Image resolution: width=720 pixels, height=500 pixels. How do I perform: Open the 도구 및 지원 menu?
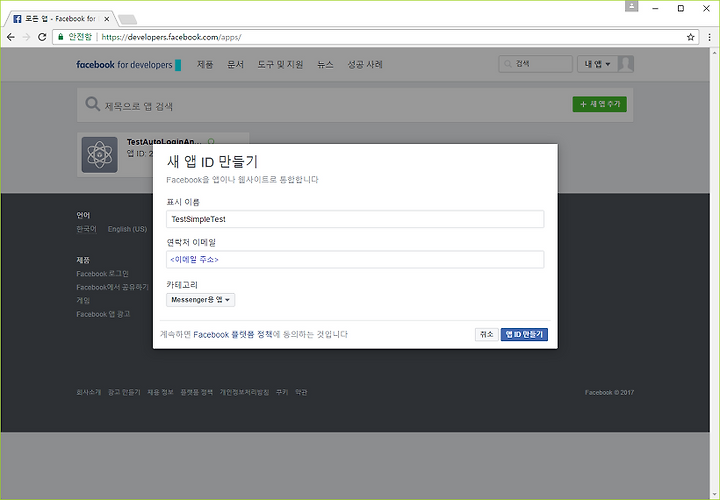[x=280, y=64]
